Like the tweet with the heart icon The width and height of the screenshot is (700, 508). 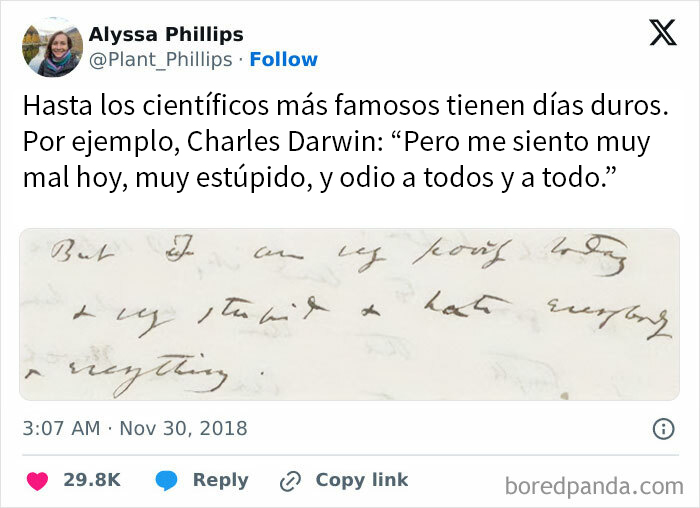38,481
